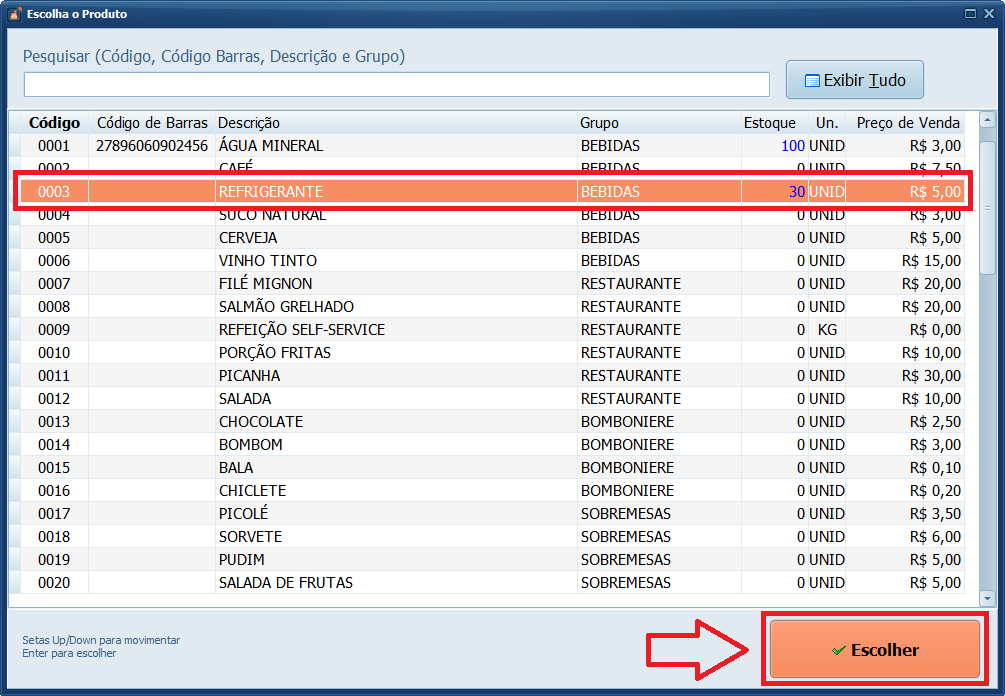This screenshot has height=696, width=1005.
Task: Click the scrollbar down arrow
Action: click(987, 597)
